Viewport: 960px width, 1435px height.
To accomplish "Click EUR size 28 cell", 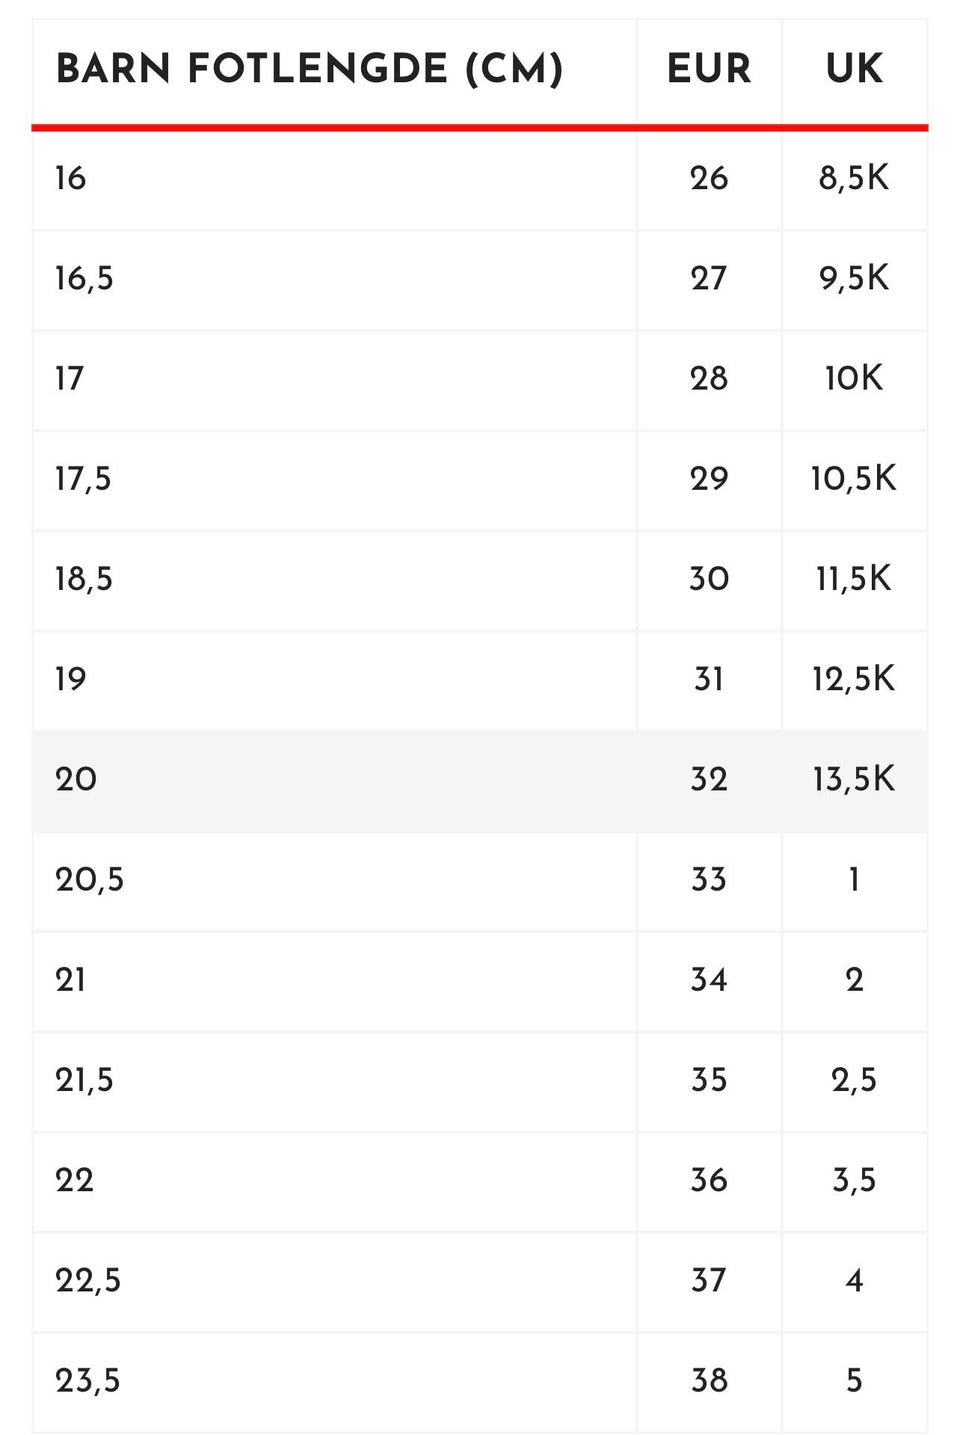I will (709, 380).
